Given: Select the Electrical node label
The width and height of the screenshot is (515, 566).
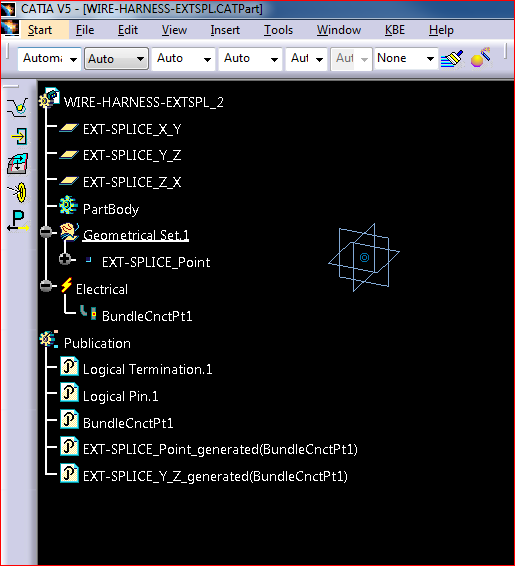Looking at the screenshot, I should (x=102, y=289).
